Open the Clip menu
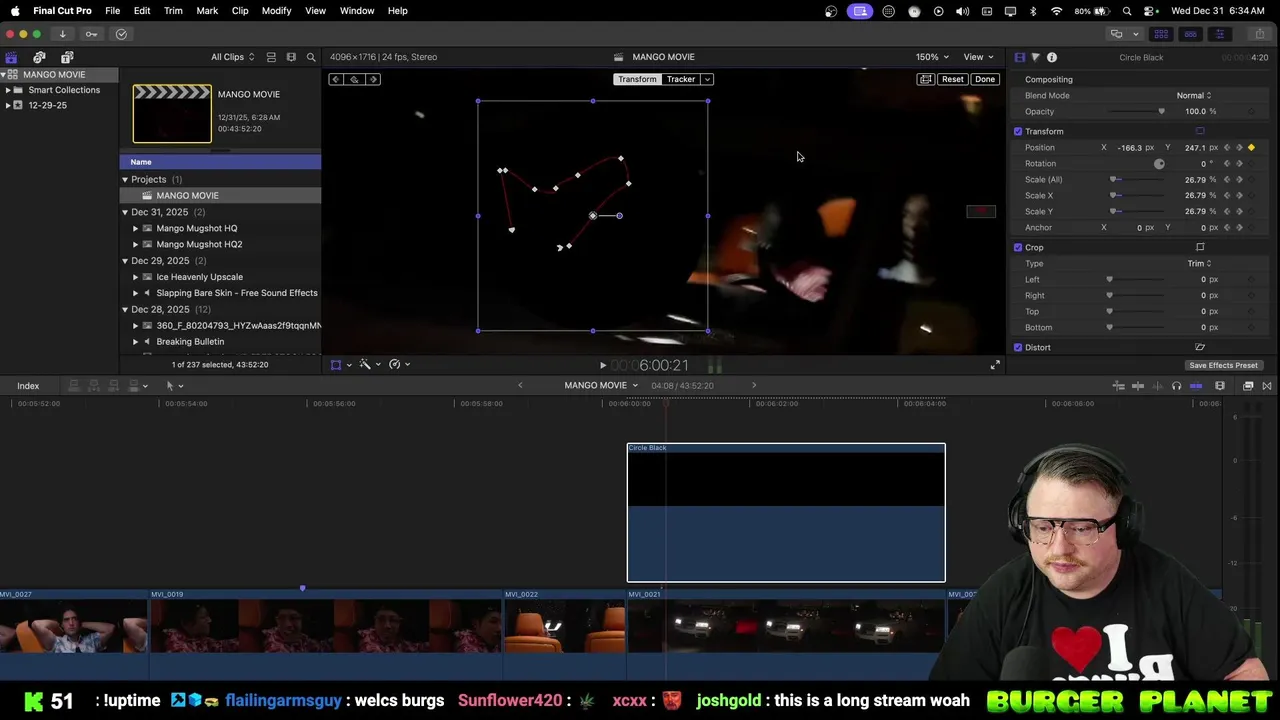Image resolution: width=1280 pixels, height=720 pixels. [x=240, y=11]
